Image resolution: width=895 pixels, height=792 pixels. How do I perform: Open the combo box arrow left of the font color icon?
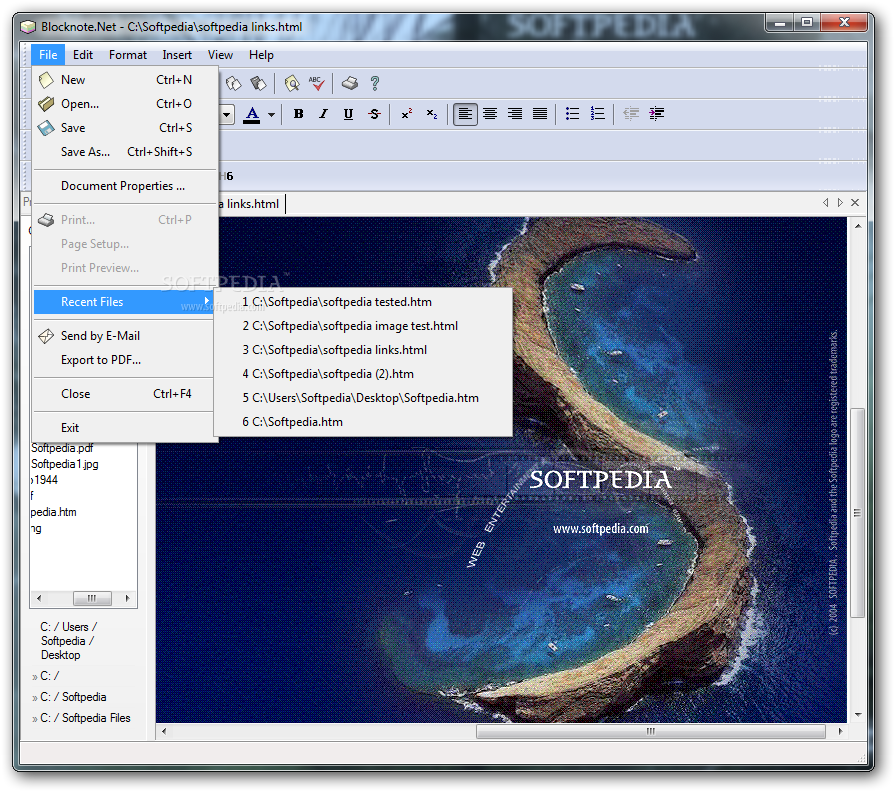[x=227, y=115]
